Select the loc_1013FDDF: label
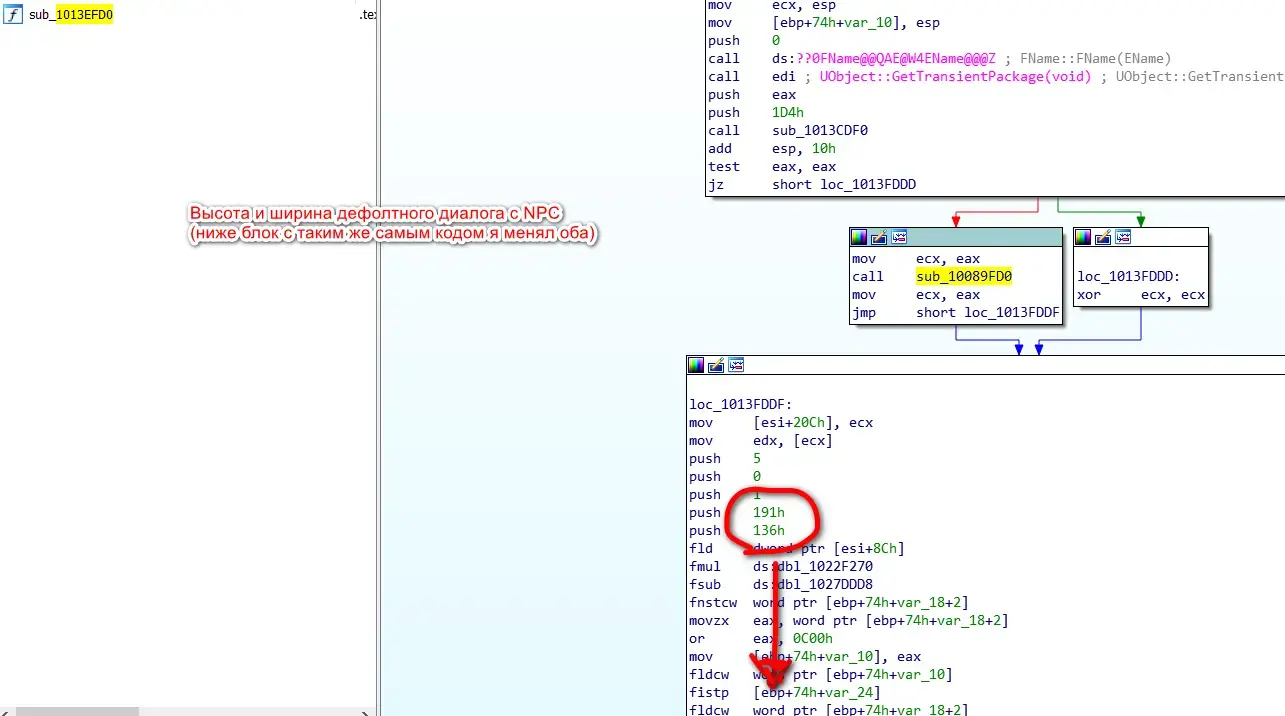This screenshot has height=716, width=1285. [x=742, y=405]
